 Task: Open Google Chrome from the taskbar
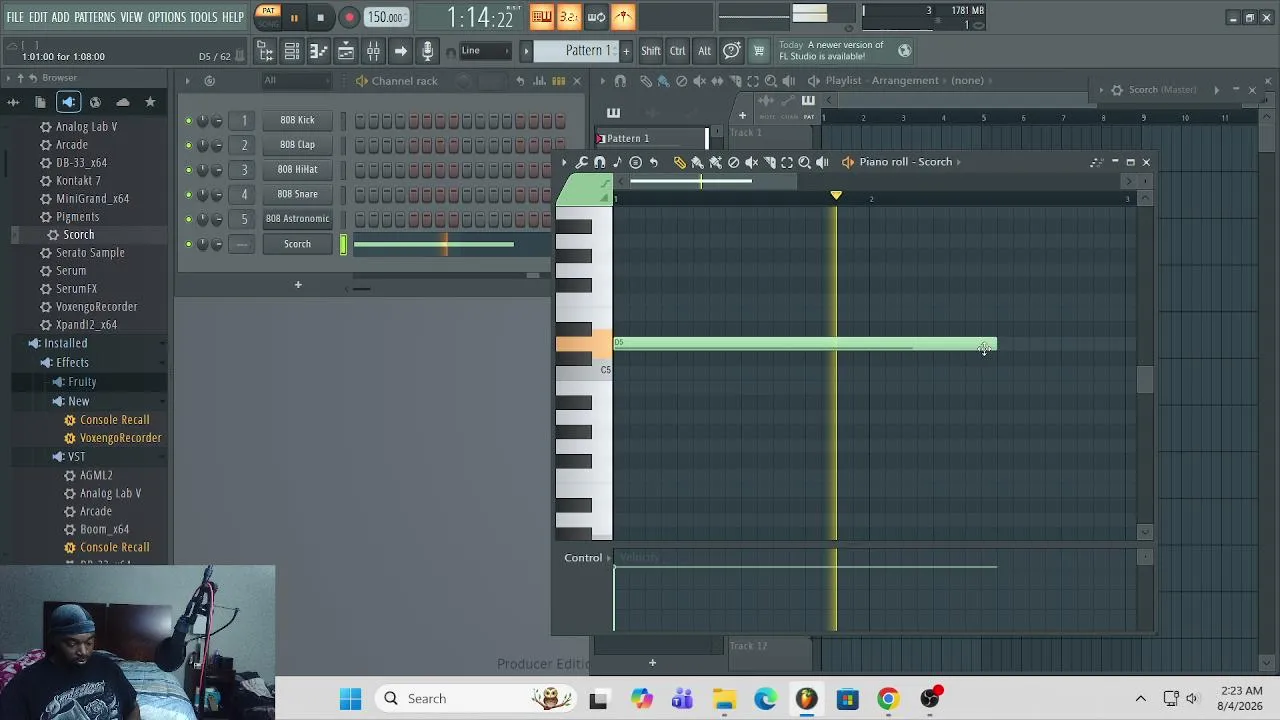click(x=888, y=699)
